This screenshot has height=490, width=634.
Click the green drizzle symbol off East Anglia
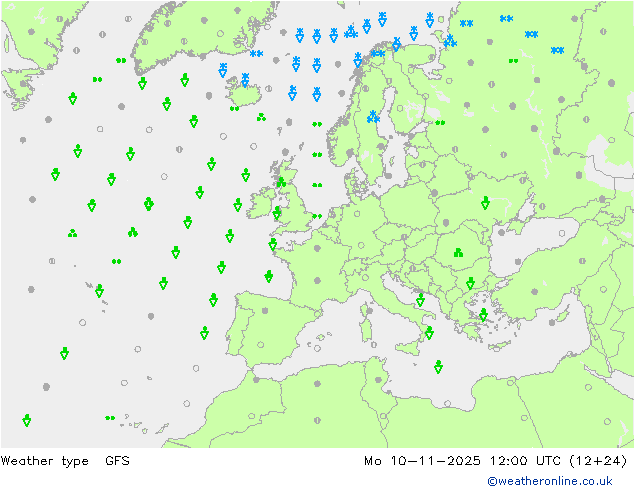(317, 216)
